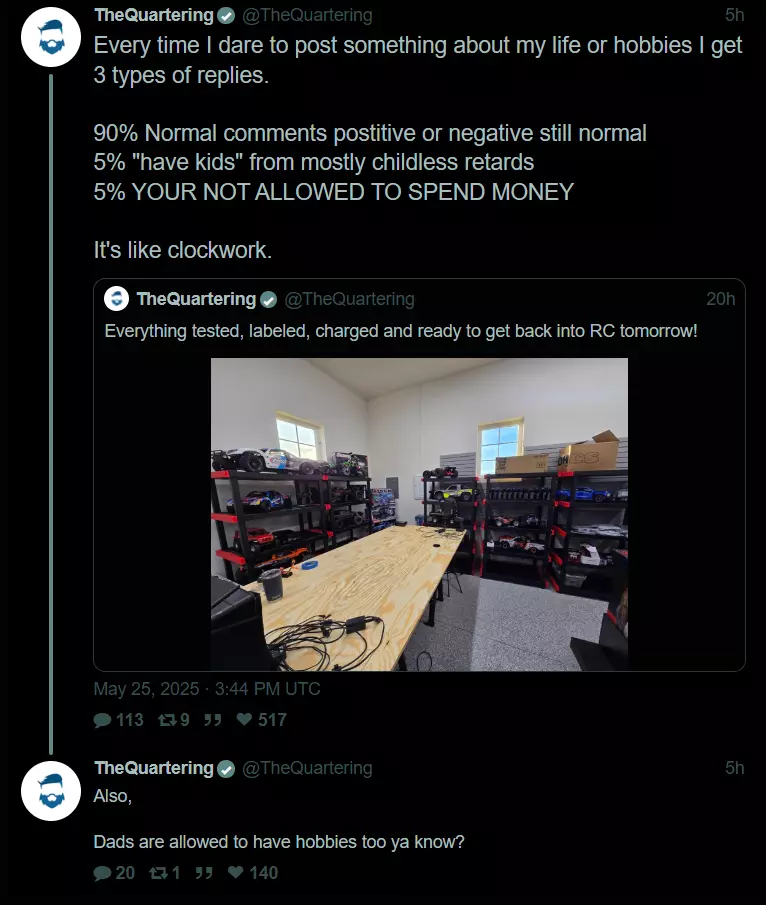Click the verified badge beside the top TheQuartering name
This screenshot has height=905, width=766.
(x=226, y=16)
